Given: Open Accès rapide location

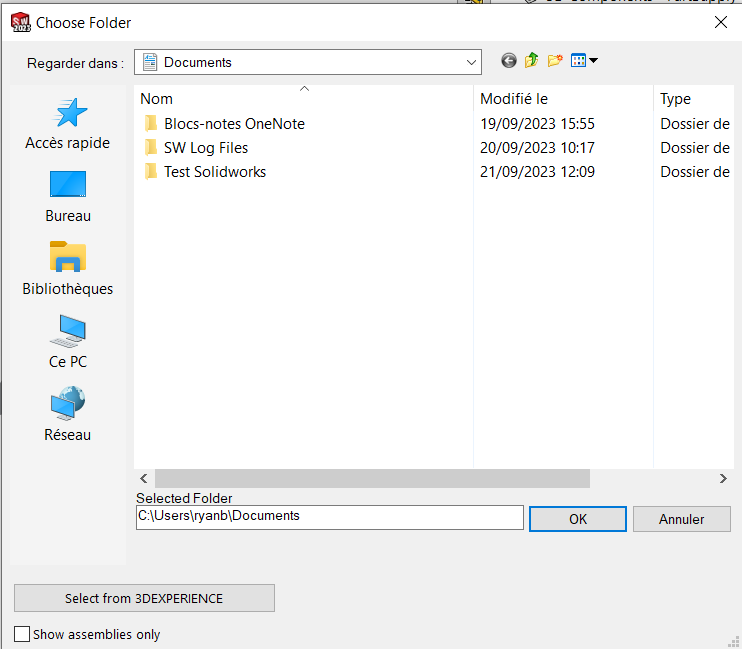Looking at the screenshot, I should click(68, 125).
